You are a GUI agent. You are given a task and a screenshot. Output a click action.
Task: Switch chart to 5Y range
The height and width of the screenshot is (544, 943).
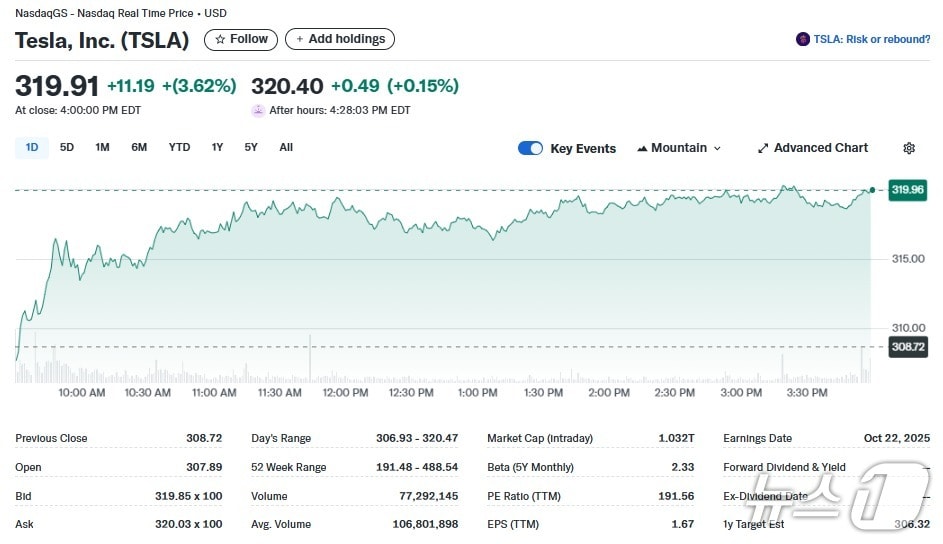tap(251, 147)
